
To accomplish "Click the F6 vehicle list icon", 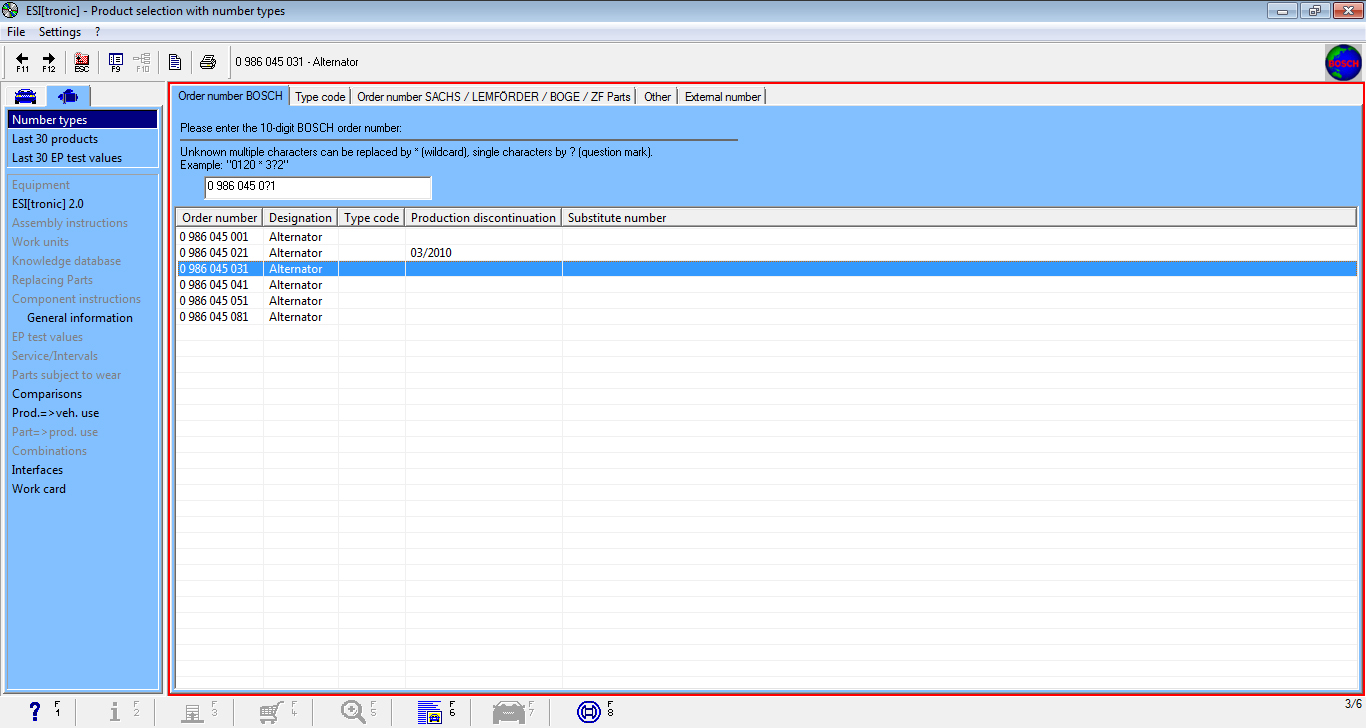I will pyautogui.click(x=430, y=711).
